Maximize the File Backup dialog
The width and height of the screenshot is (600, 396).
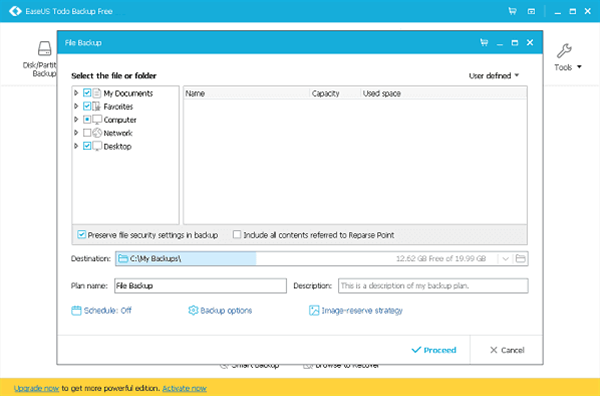pyautogui.click(x=515, y=43)
